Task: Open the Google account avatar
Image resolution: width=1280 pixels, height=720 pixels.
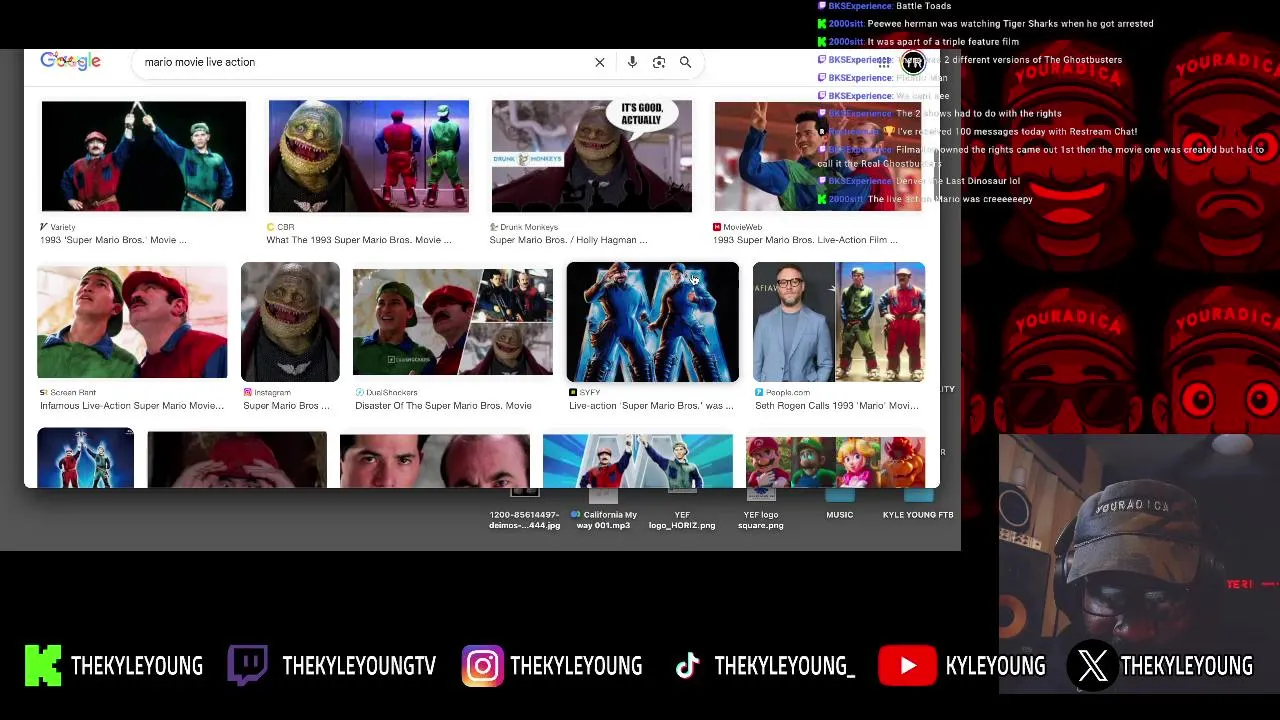Action: [913, 62]
